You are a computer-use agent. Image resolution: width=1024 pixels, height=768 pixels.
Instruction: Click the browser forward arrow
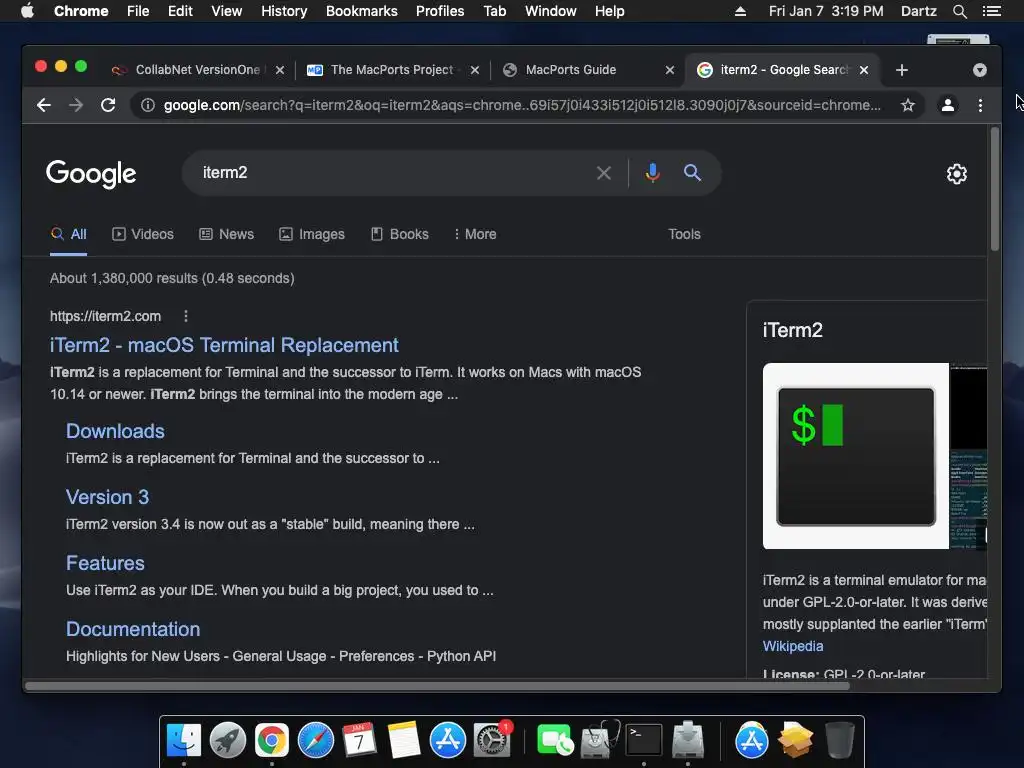pos(76,105)
